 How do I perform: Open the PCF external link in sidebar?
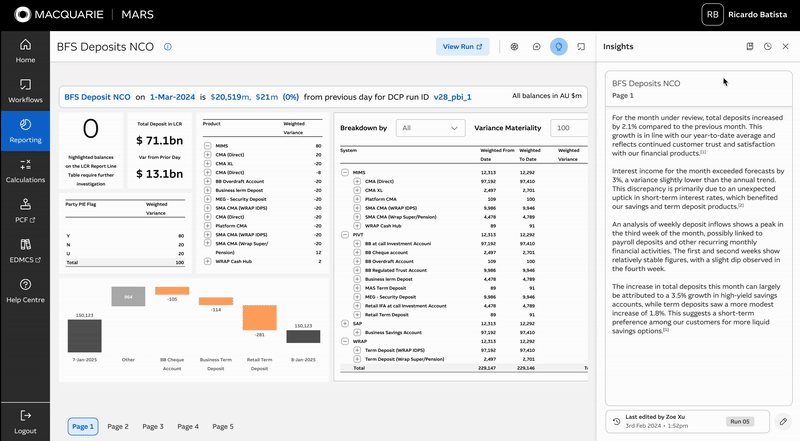(25, 211)
